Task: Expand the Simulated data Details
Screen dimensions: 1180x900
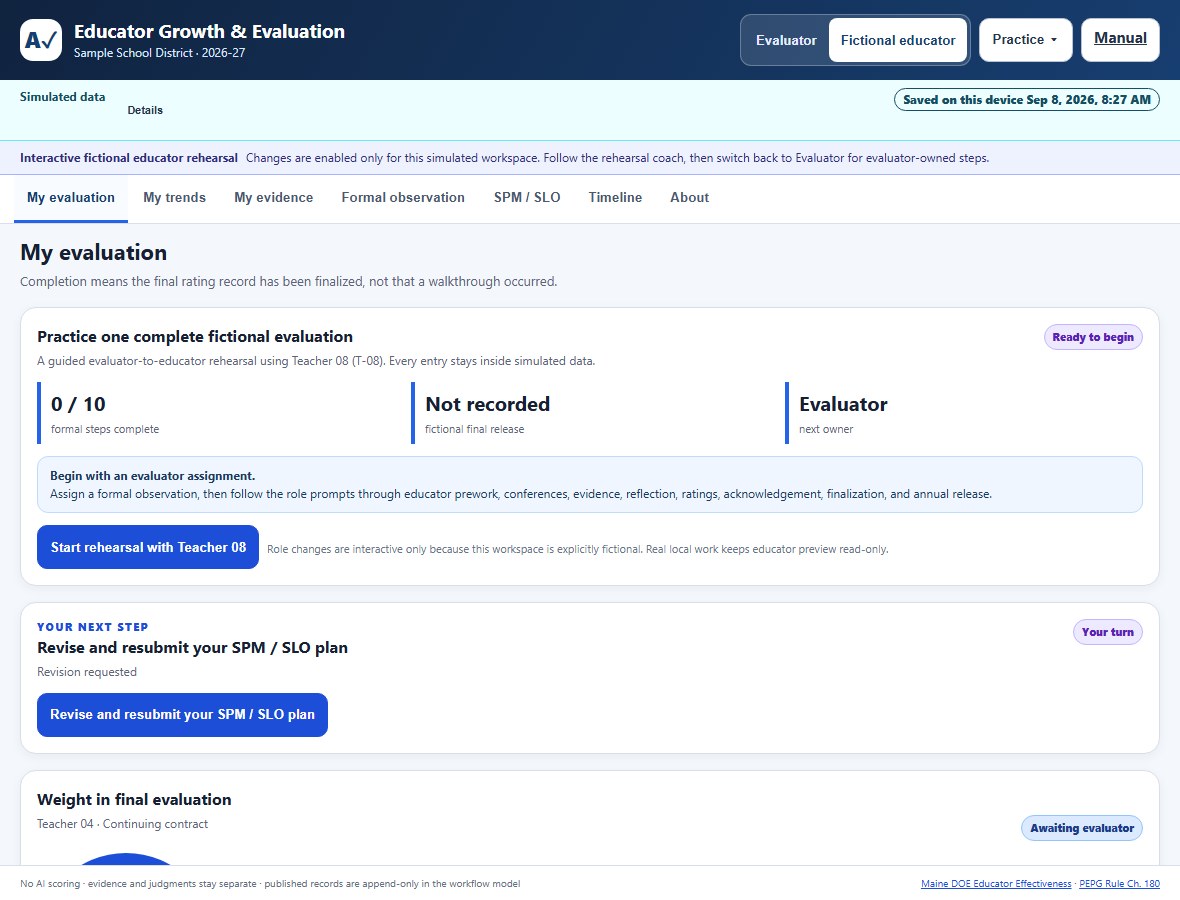Action: pos(145,110)
